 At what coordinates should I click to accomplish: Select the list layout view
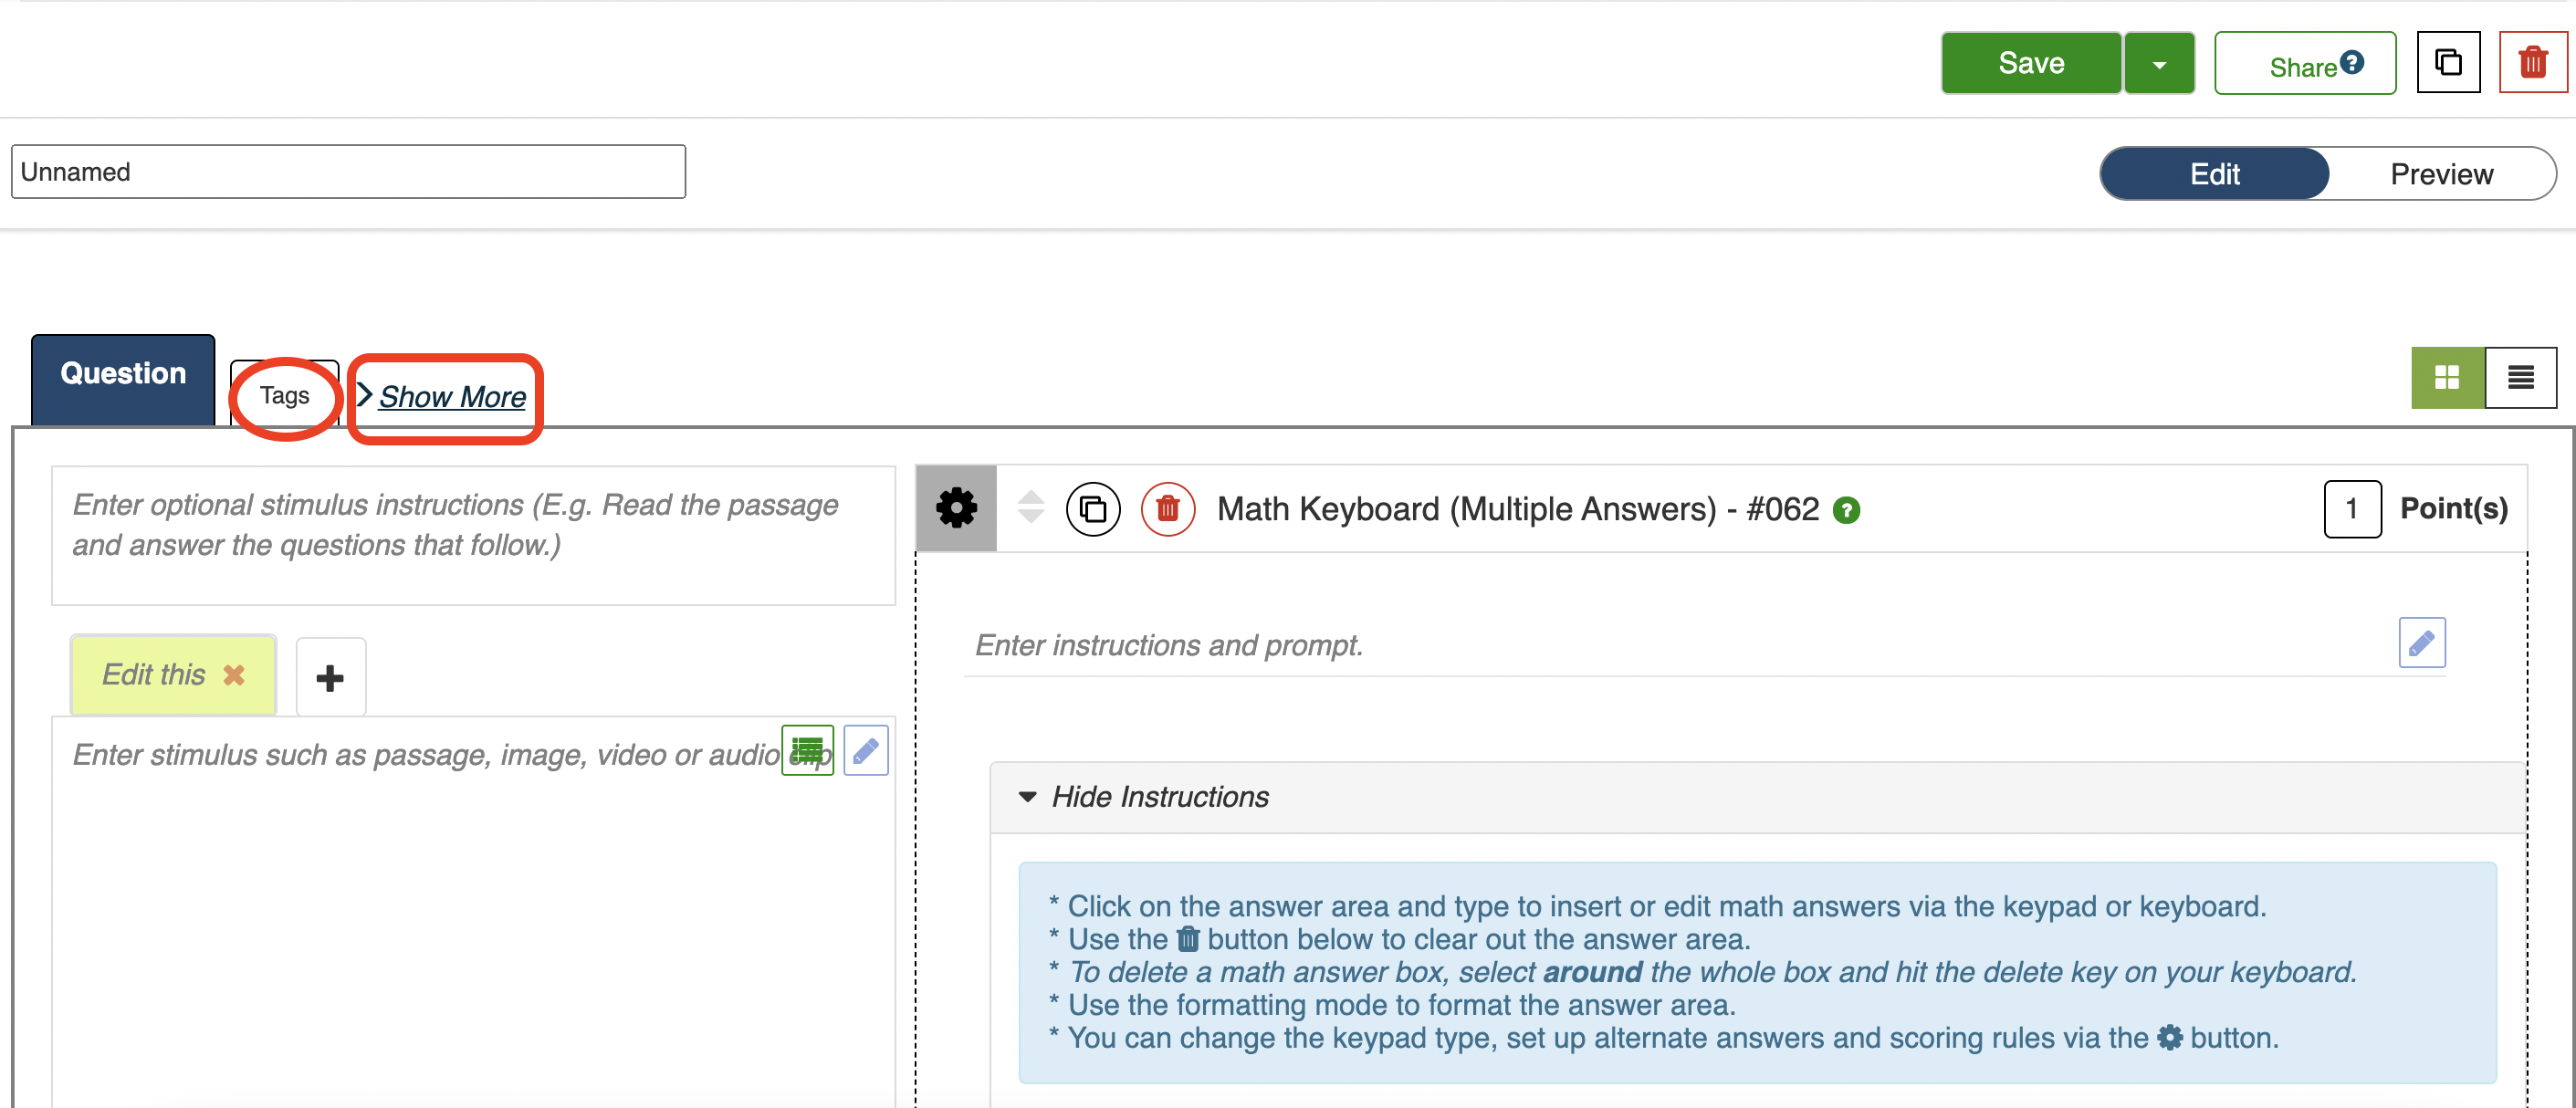[x=2520, y=378]
